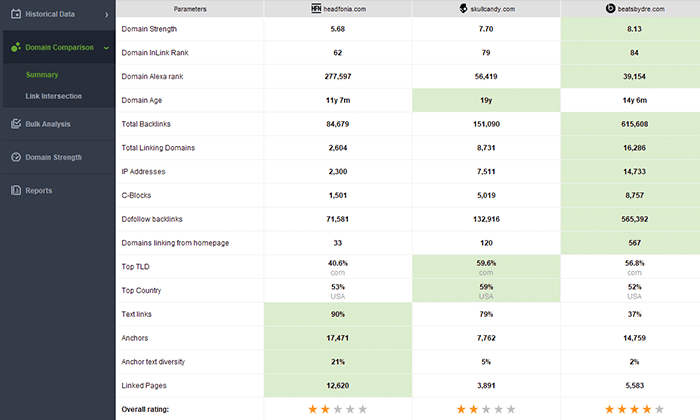Click the Overall rating label
Image resolution: width=700 pixels, height=420 pixels.
[145, 409]
